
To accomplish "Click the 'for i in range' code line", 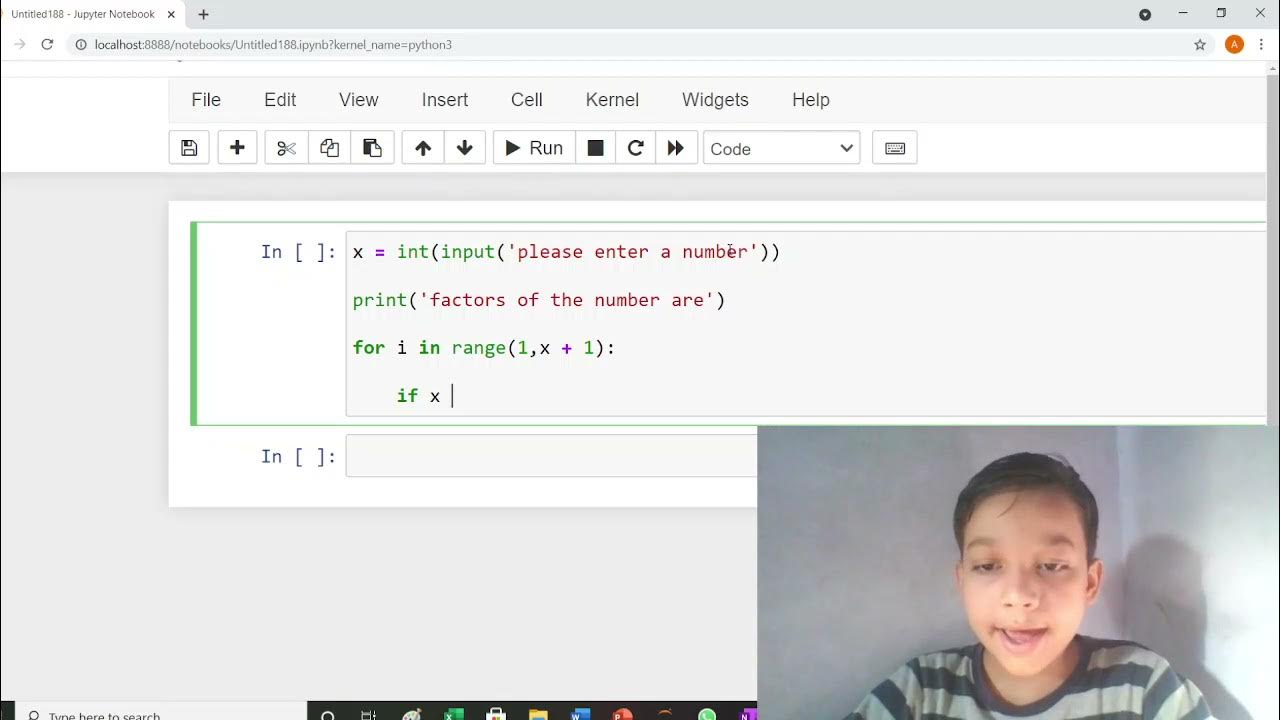I will pyautogui.click(x=484, y=348).
